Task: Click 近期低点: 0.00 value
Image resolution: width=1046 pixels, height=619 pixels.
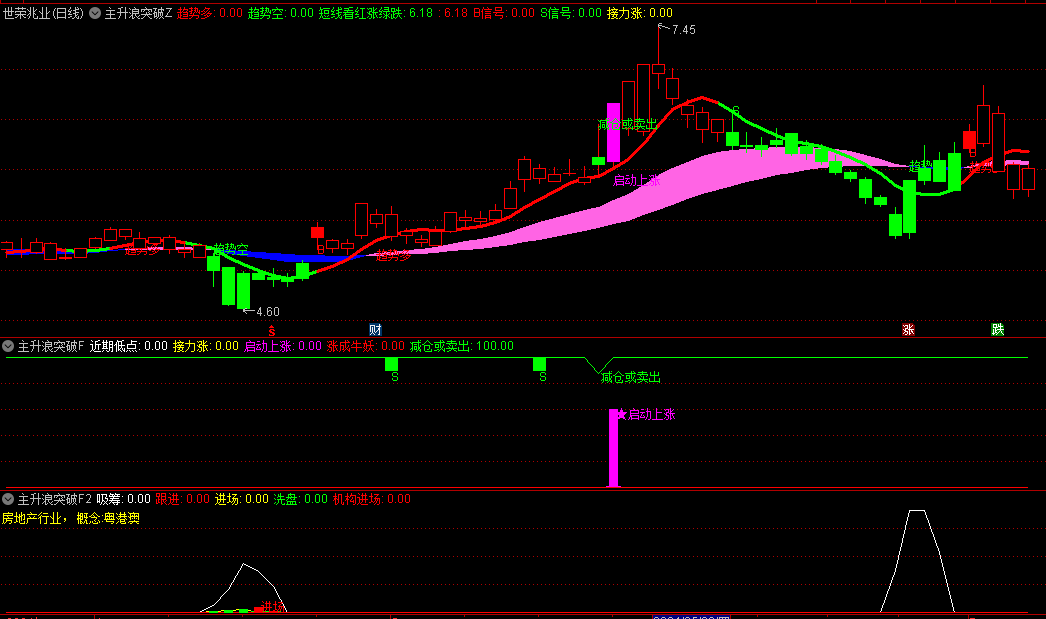Action: coord(128,346)
